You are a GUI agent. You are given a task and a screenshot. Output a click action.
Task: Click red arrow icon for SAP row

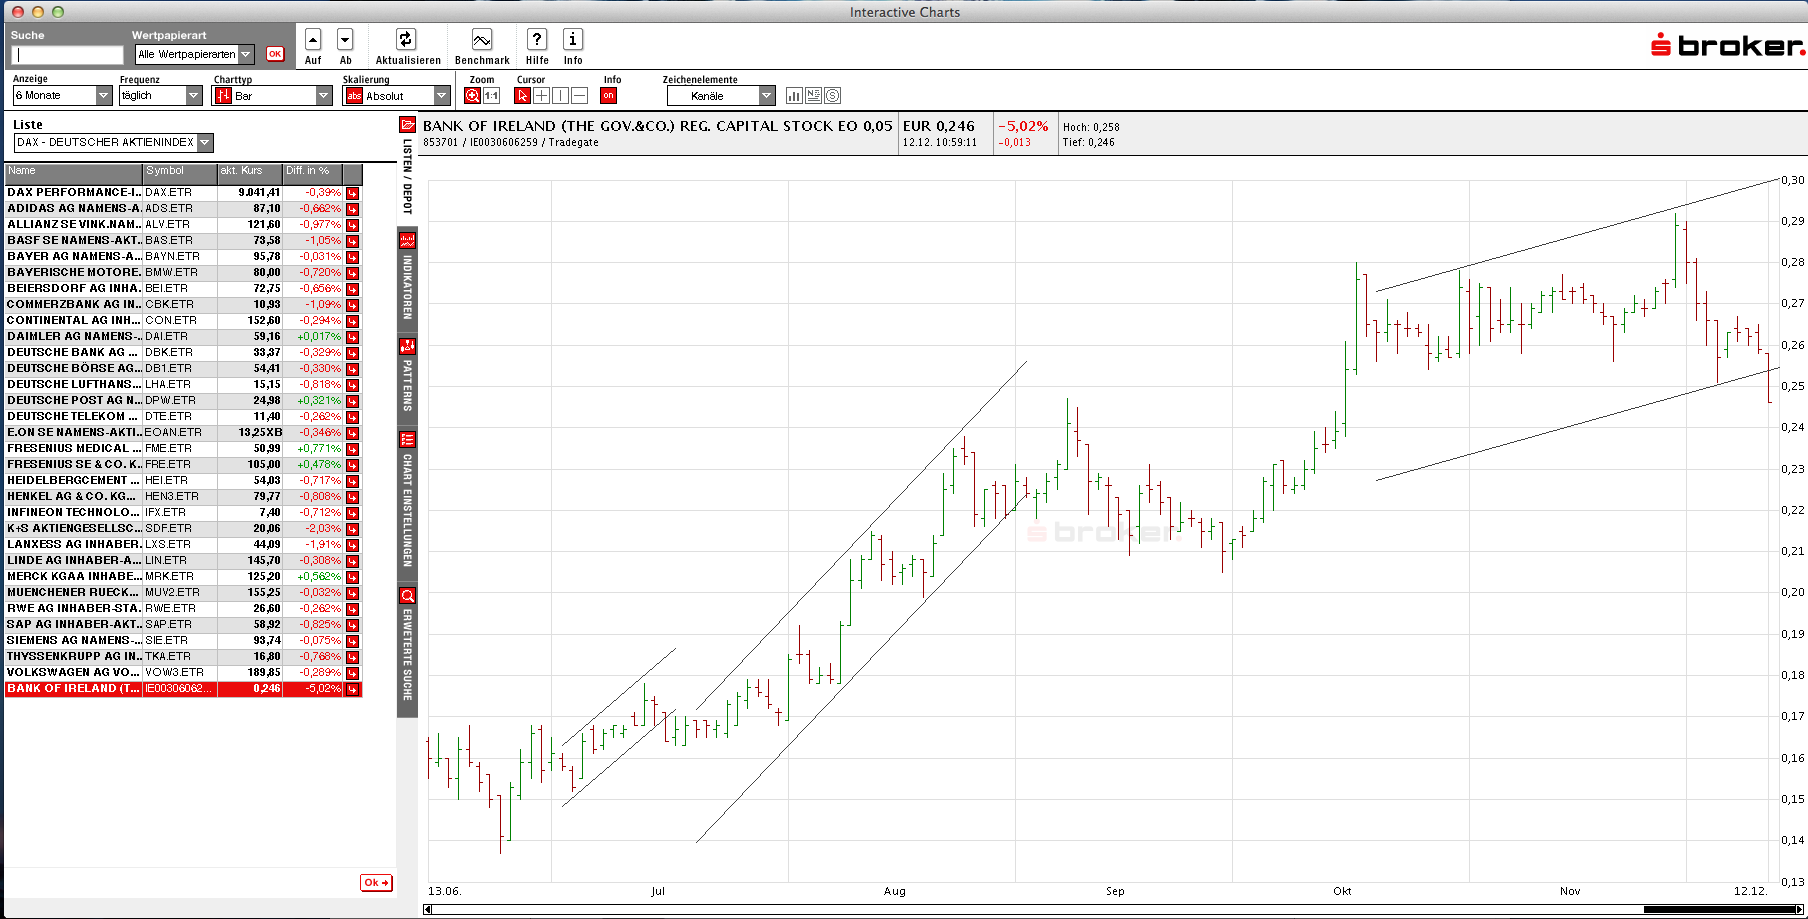click(353, 625)
